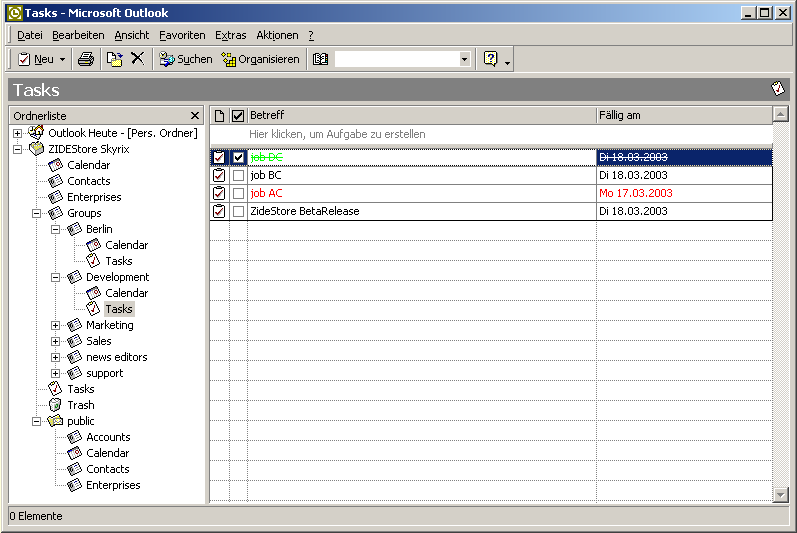
Task: Click the Organisieren button
Action: (260, 59)
